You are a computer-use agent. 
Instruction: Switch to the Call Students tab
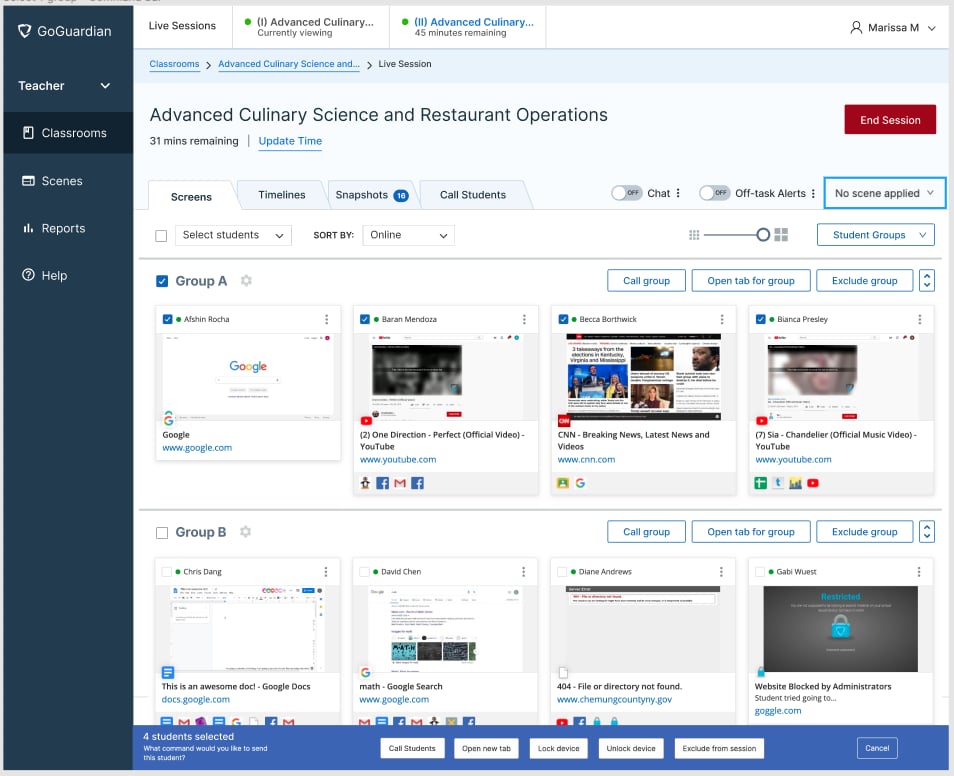point(473,195)
